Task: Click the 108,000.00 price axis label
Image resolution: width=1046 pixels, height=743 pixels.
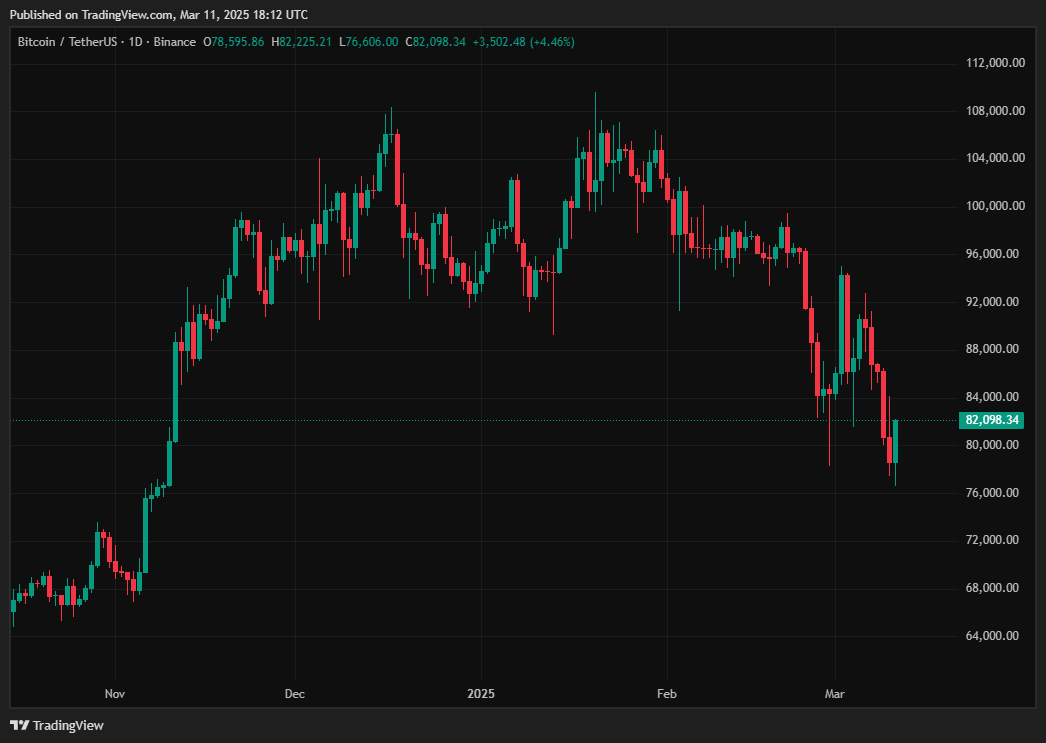Action: coord(995,111)
